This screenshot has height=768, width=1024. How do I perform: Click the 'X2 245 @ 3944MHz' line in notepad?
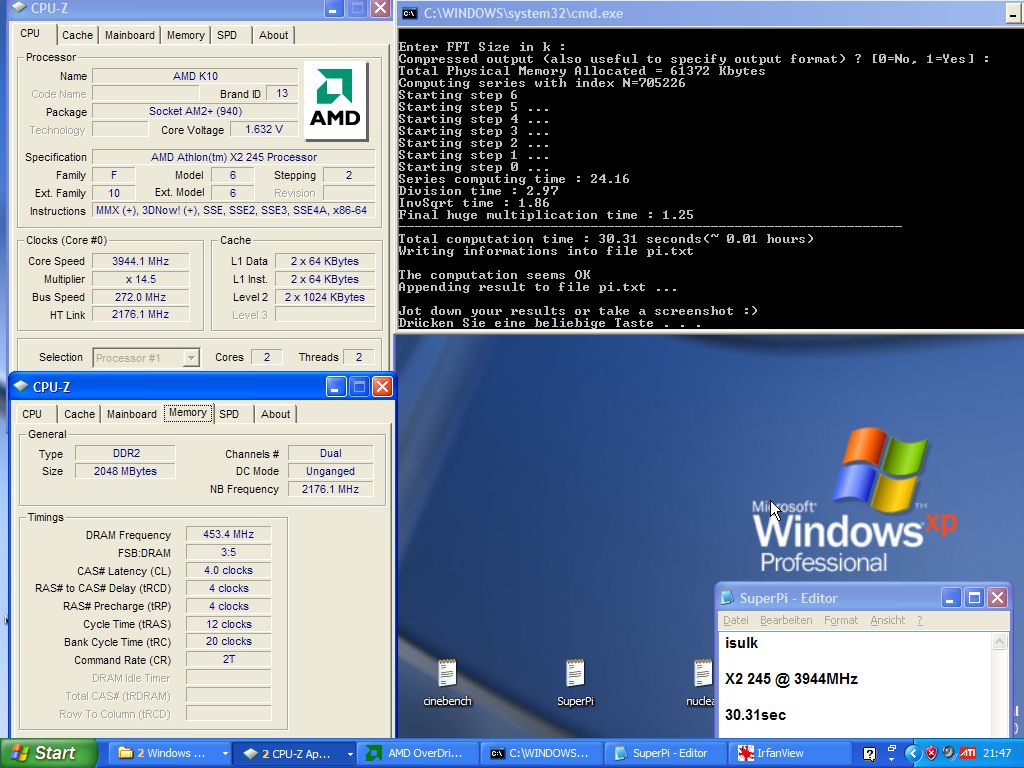point(791,679)
